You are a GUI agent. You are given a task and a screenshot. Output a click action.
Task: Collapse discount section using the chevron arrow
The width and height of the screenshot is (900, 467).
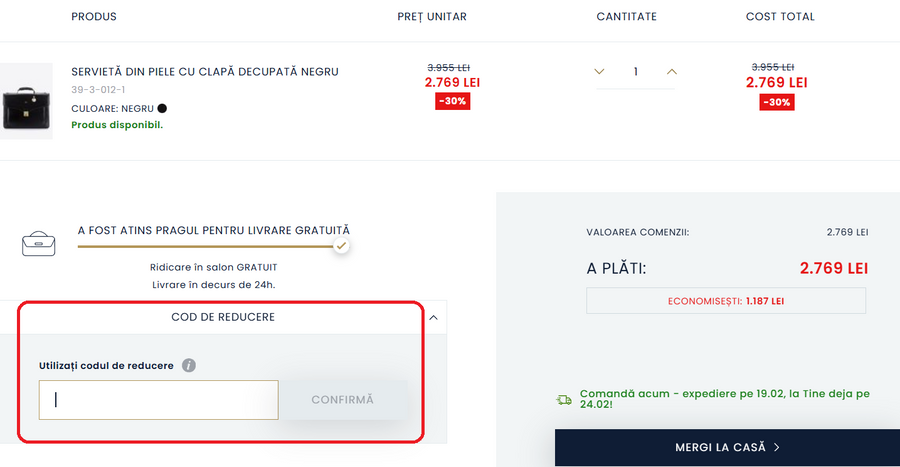tap(433, 317)
